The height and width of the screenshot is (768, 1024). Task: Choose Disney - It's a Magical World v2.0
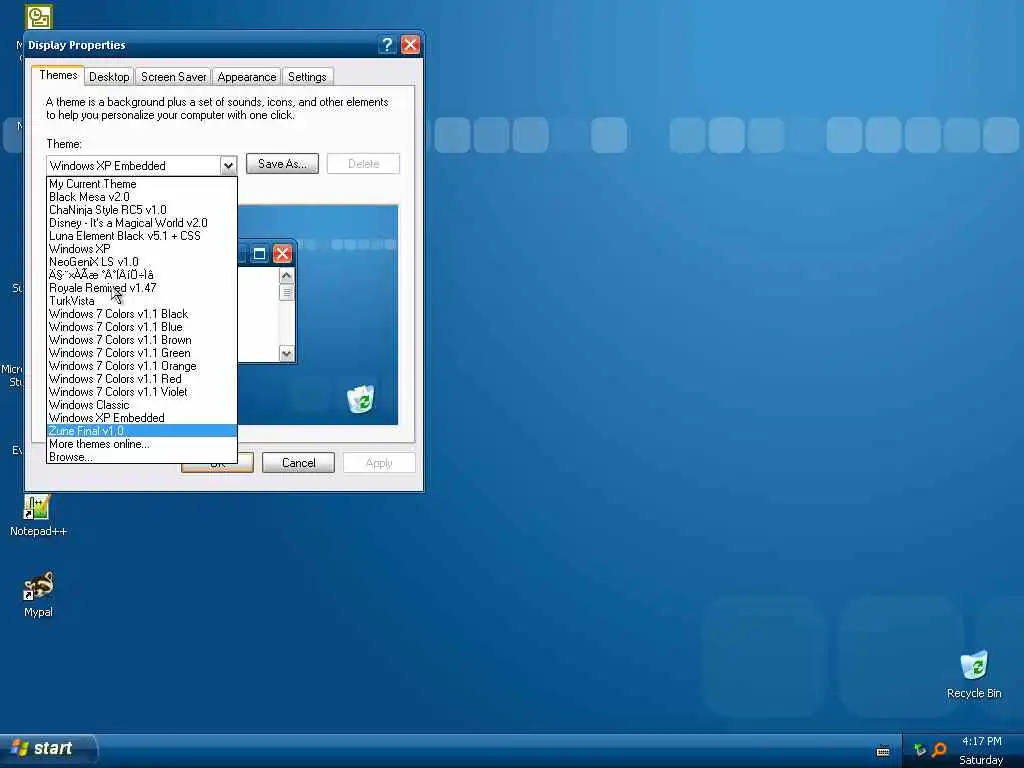click(x=142, y=223)
